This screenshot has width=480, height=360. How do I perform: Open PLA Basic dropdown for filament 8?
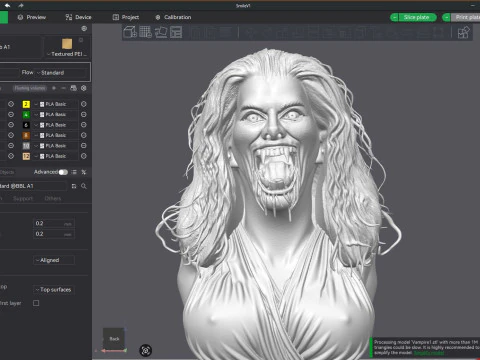[x=56, y=135]
